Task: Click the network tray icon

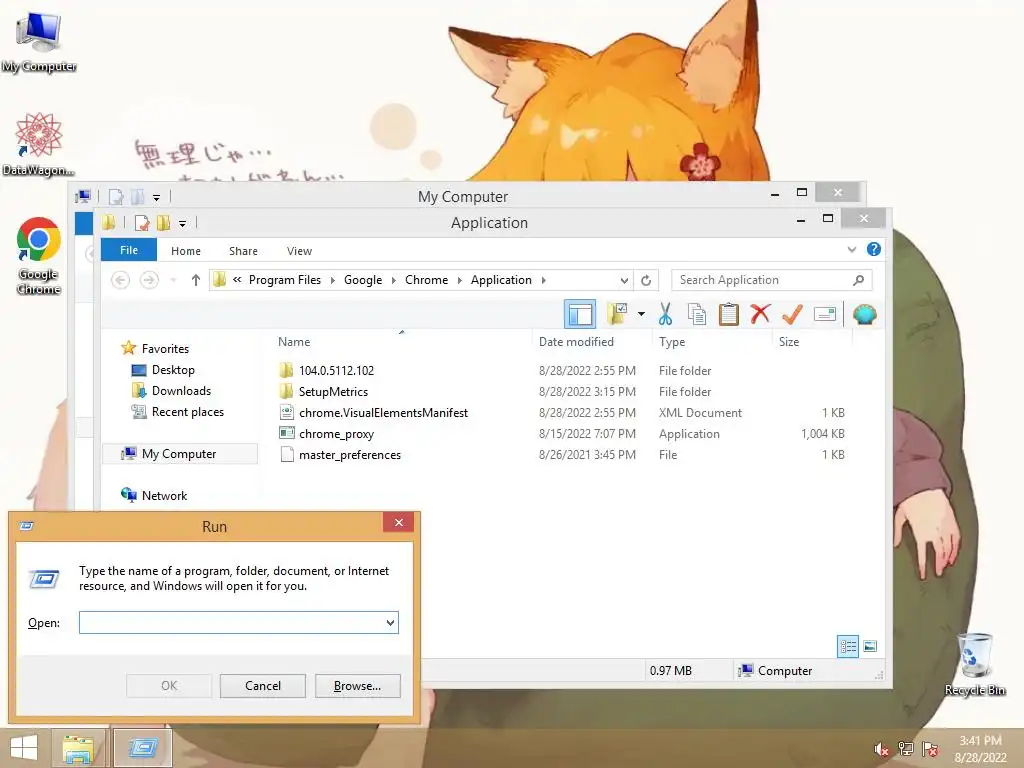Action: (x=906, y=749)
